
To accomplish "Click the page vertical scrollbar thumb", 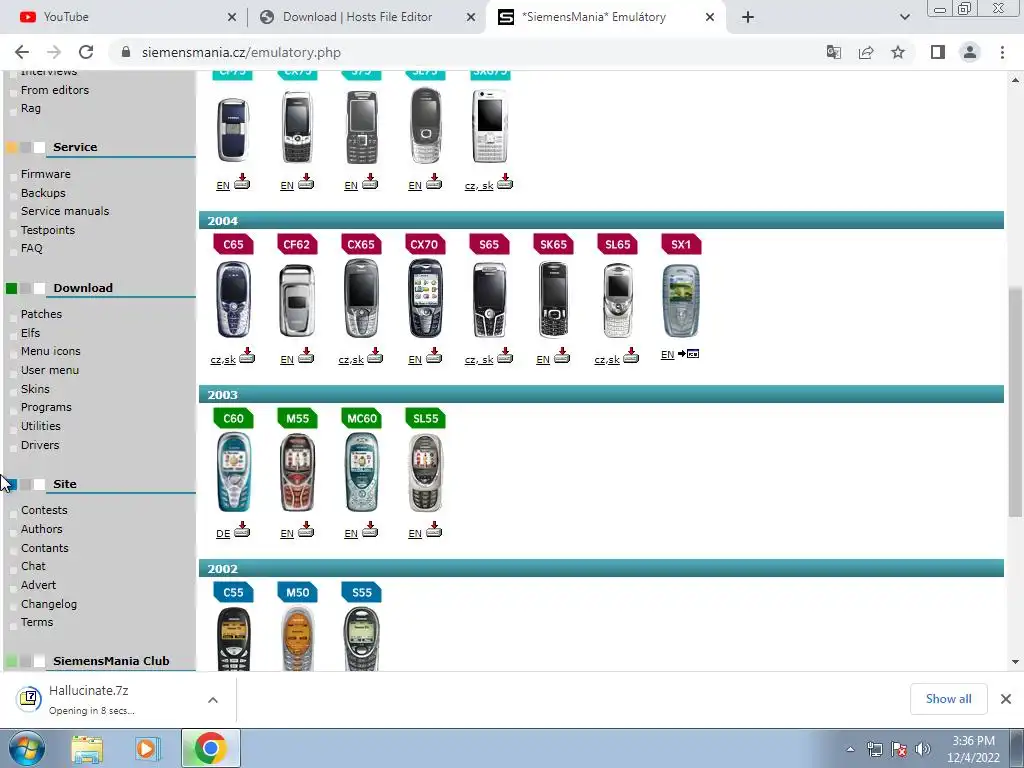I will (1015, 402).
